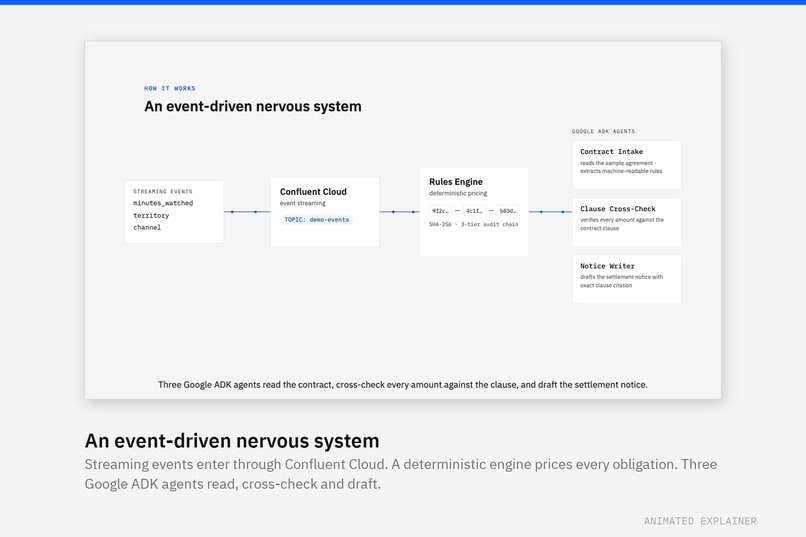Click the 'b83d…' hash chip
The image size is (806, 537).
pos(508,211)
